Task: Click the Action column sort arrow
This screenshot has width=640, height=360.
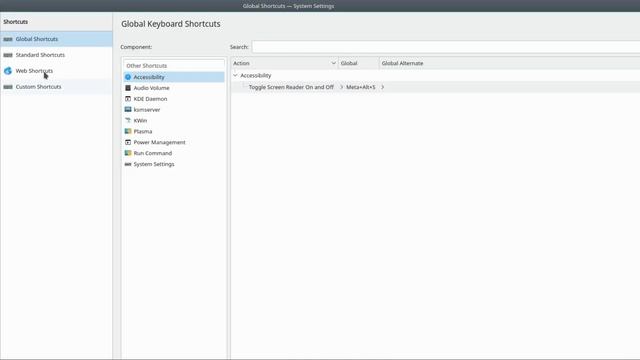Action: tap(333, 63)
